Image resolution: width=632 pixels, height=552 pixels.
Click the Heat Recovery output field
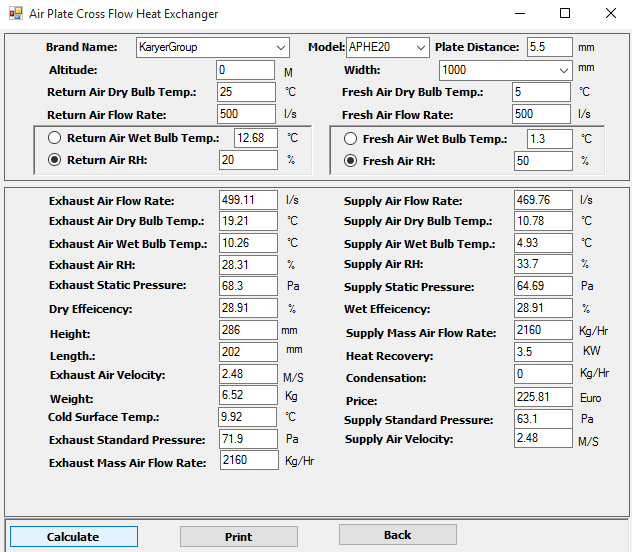pos(543,352)
